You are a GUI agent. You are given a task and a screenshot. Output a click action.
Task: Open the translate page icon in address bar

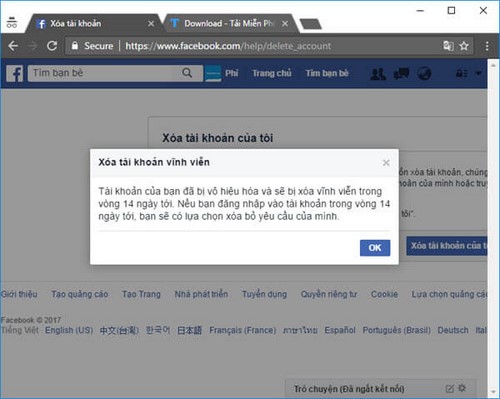click(x=448, y=46)
